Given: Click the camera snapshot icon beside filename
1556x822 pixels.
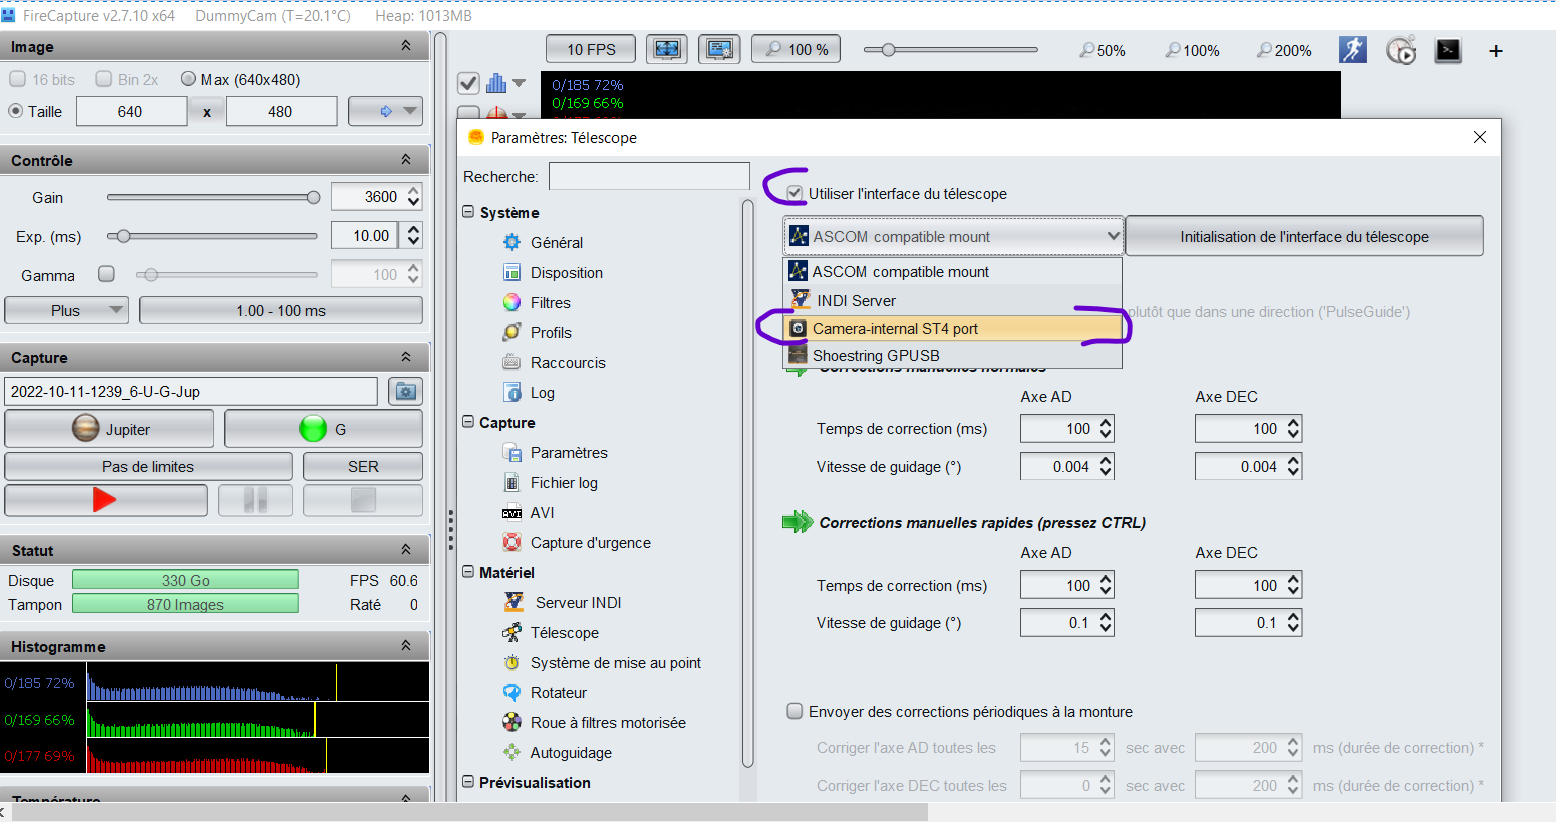Looking at the screenshot, I should tap(406, 391).
